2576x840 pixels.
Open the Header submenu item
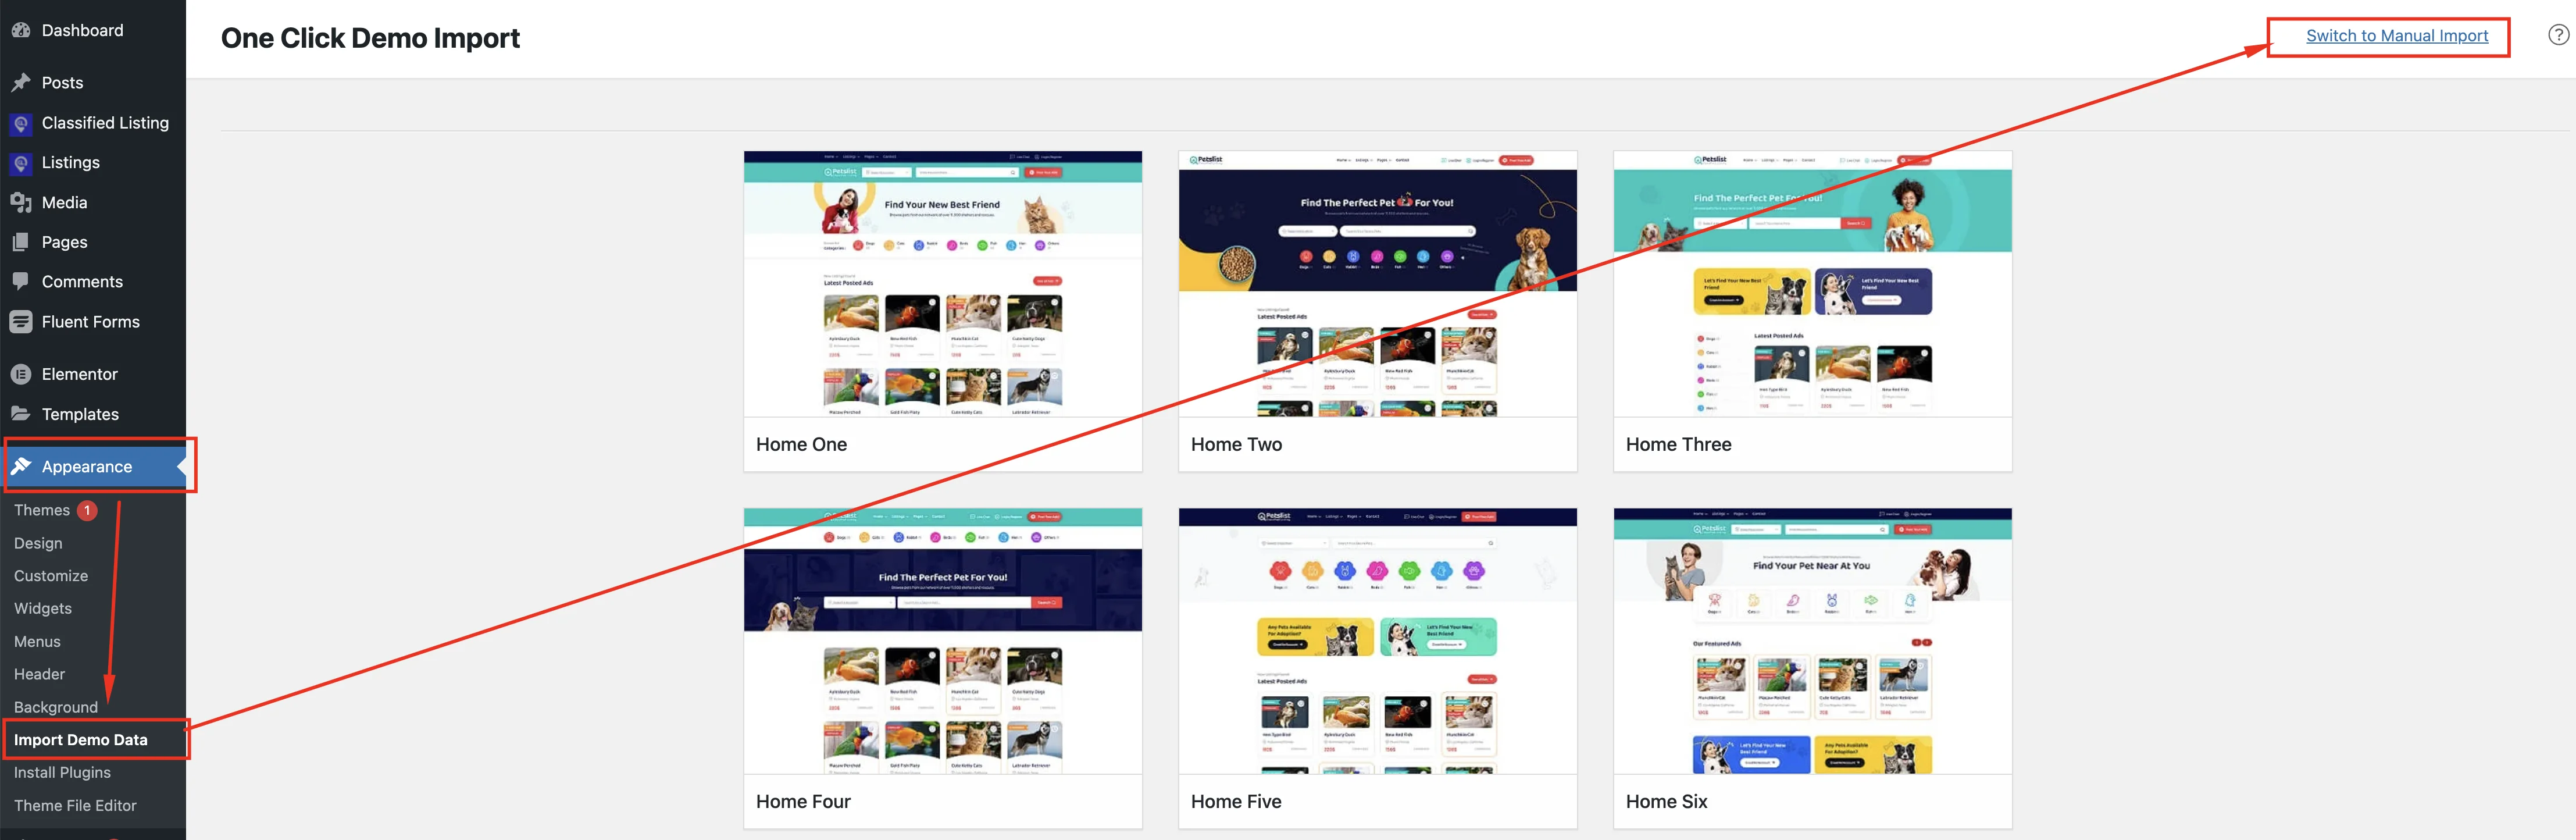pos(39,674)
